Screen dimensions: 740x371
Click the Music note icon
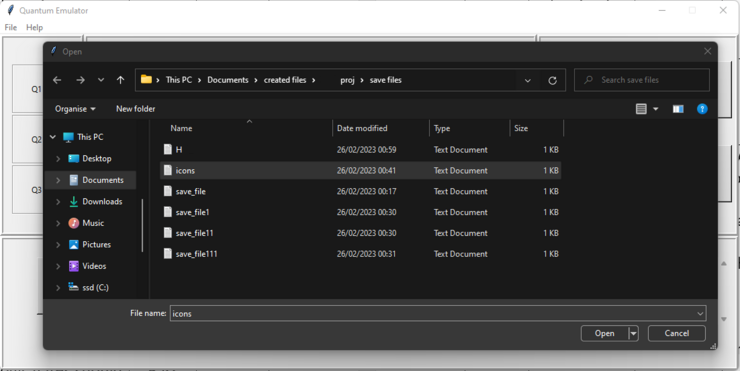click(74, 223)
